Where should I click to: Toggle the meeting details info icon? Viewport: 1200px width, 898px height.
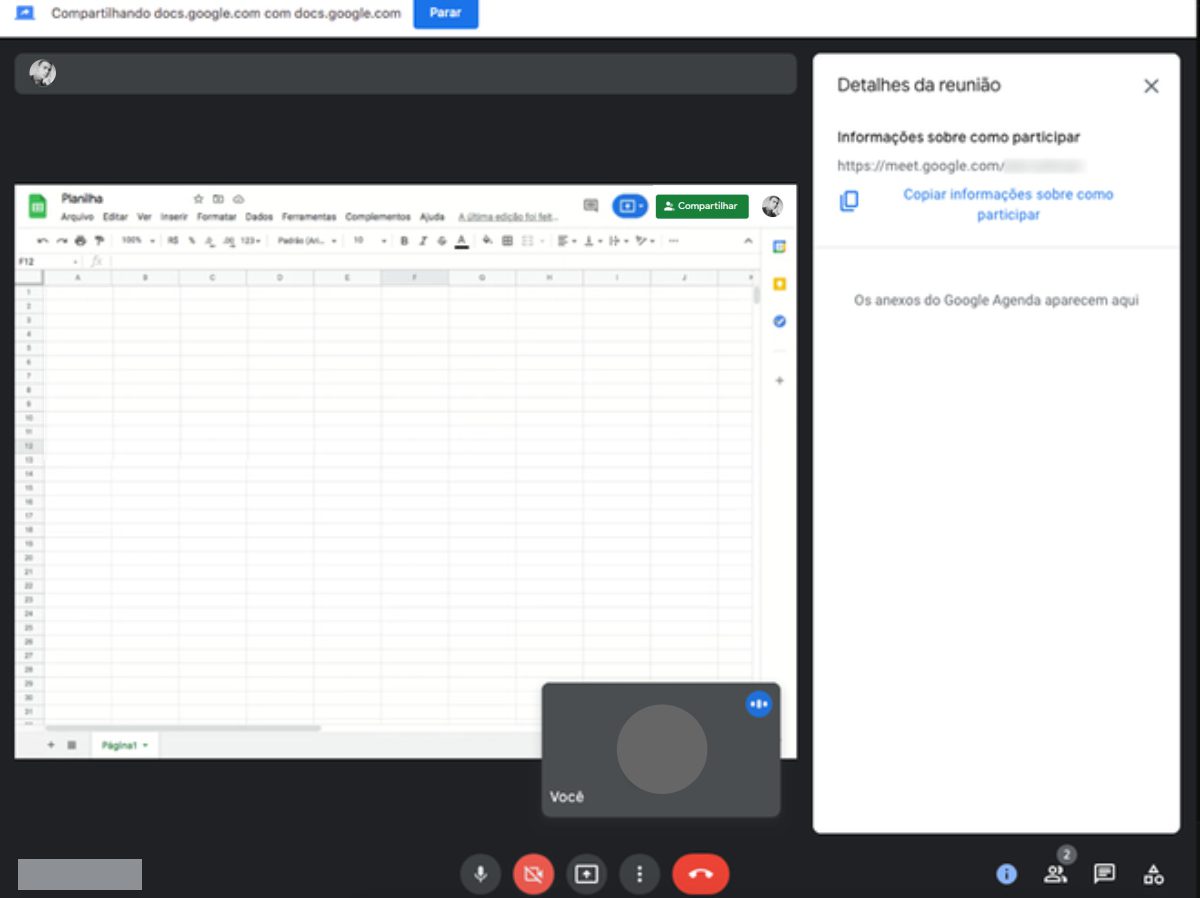pyautogui.click(x=1006, y=874)
